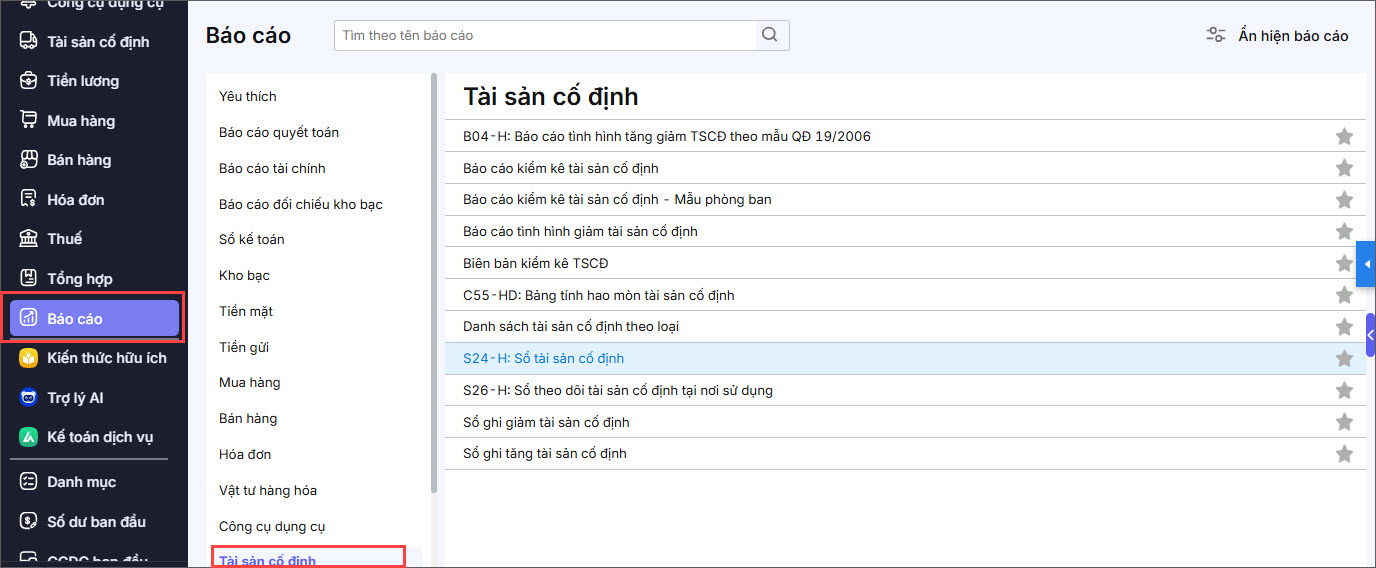Open the Sổ kế toán report category

pyautogui.click(x=252, y=240)
